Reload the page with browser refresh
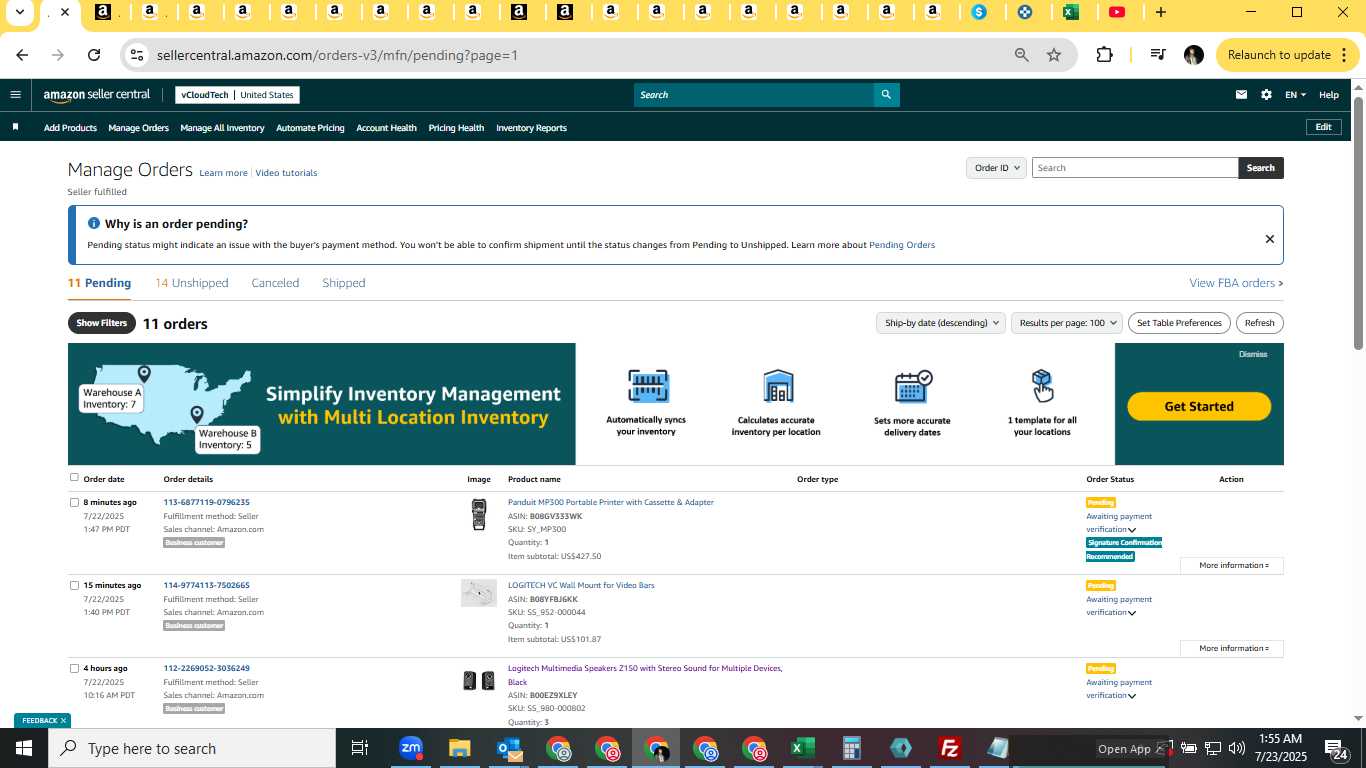Image resolution: width=1366 pixels, height=768 pixels. tap(94, 55)
